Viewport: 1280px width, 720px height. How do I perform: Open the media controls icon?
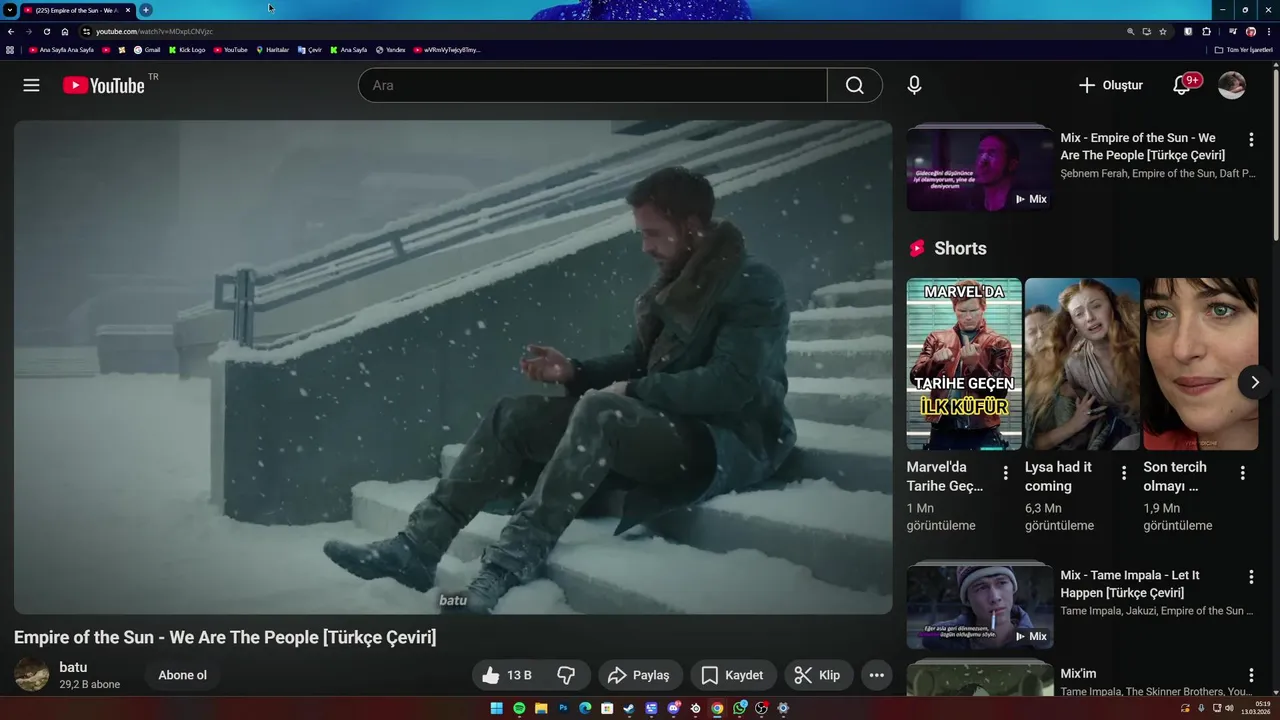coord(1232,31)
